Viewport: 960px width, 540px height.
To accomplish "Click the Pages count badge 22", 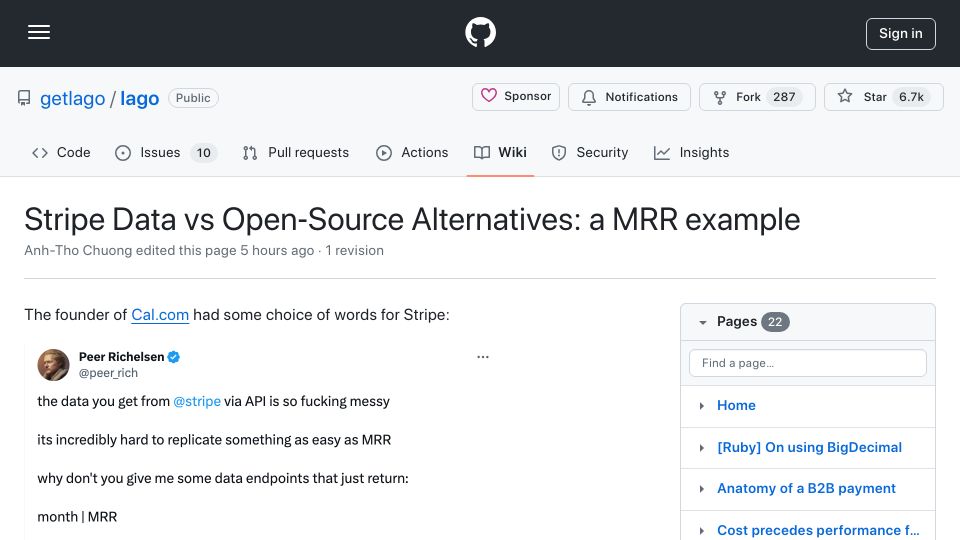I will 775,322.
